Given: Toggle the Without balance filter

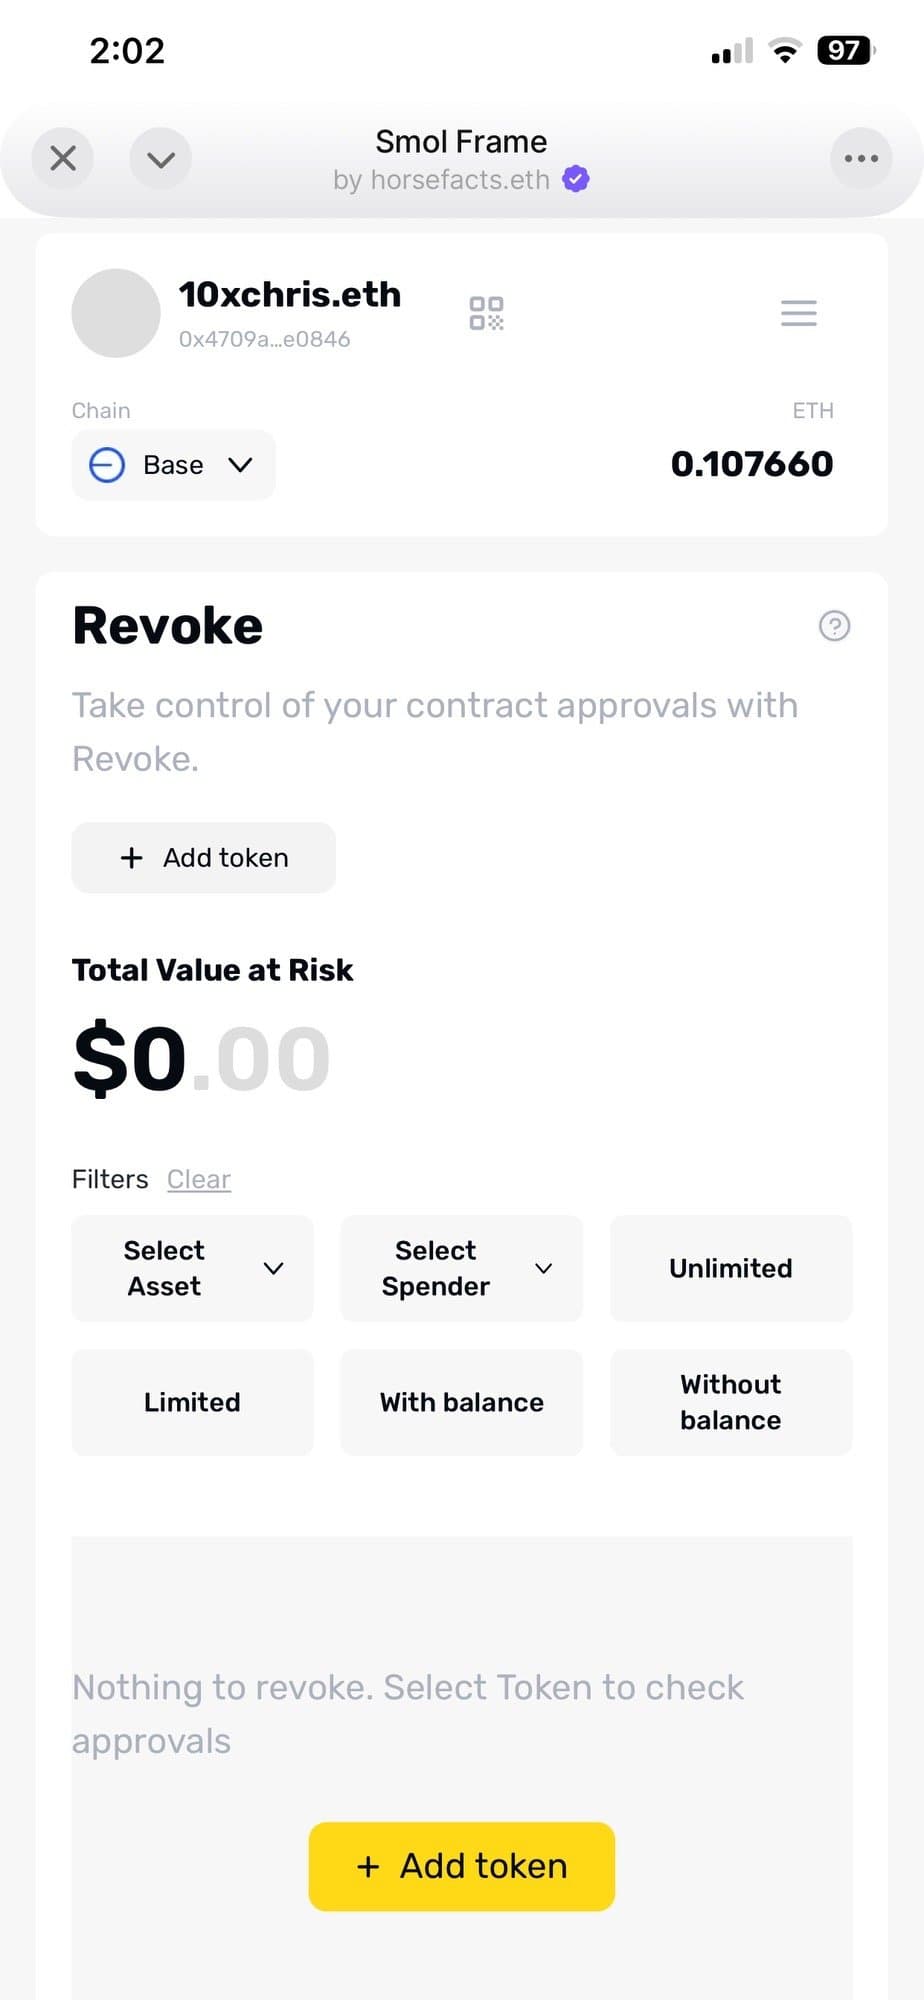Looking at the screenshot, I should [x=731, y=1402].
